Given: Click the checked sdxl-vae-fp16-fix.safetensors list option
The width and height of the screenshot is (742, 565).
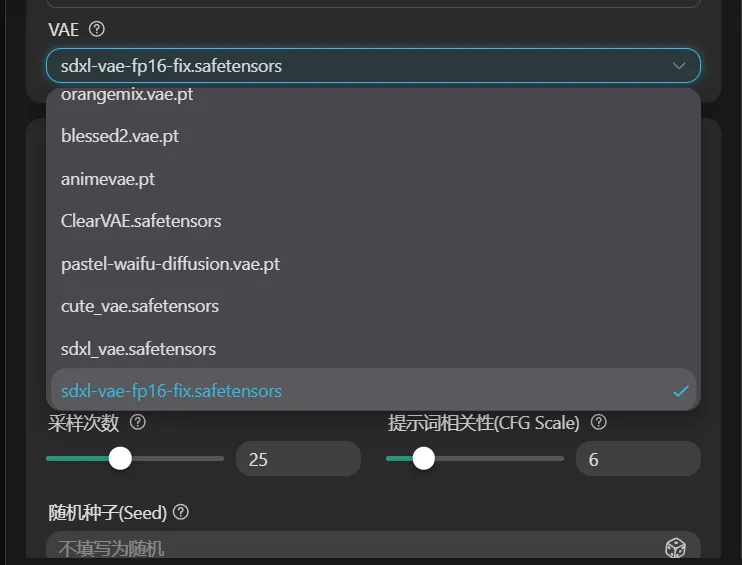Looking at the screenshot, I should coord(171,391).
